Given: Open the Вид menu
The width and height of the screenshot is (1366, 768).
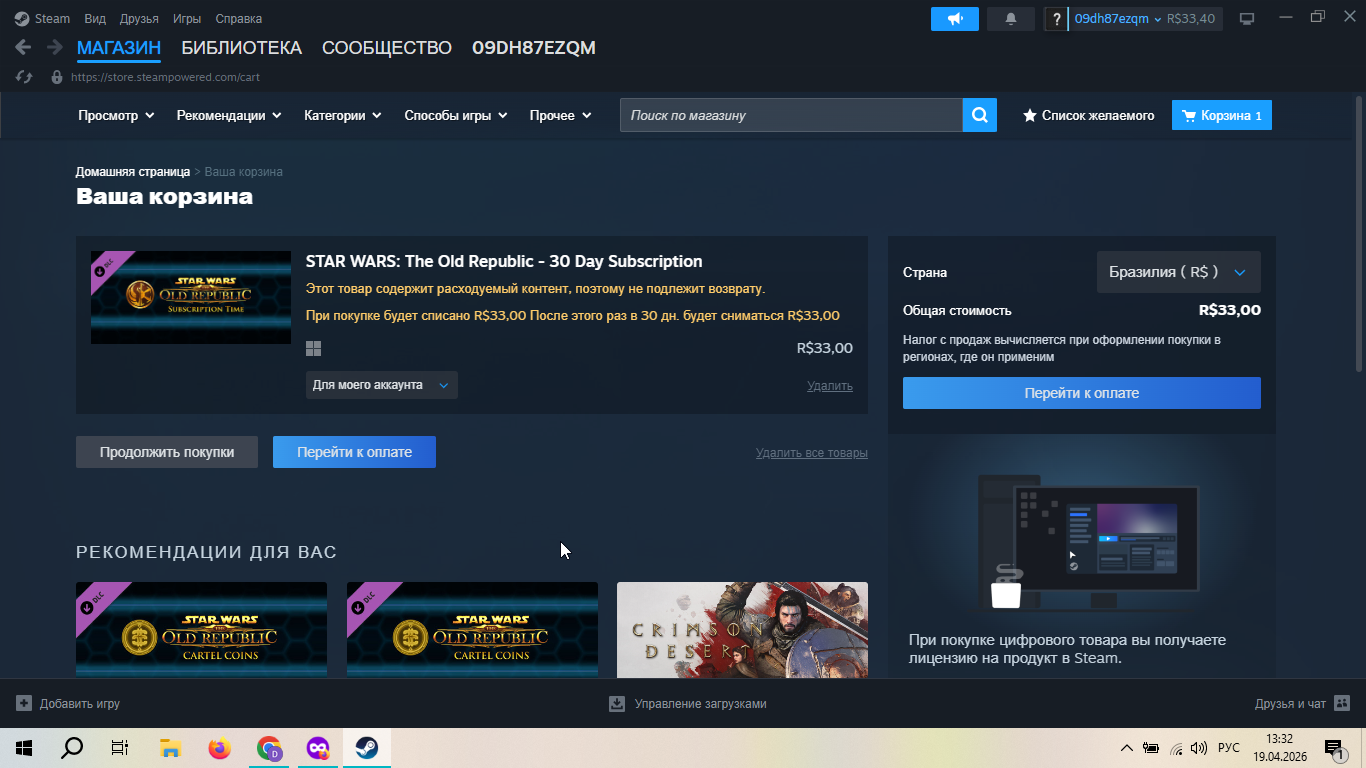Looking at the screenshot, I should [95, 19].
